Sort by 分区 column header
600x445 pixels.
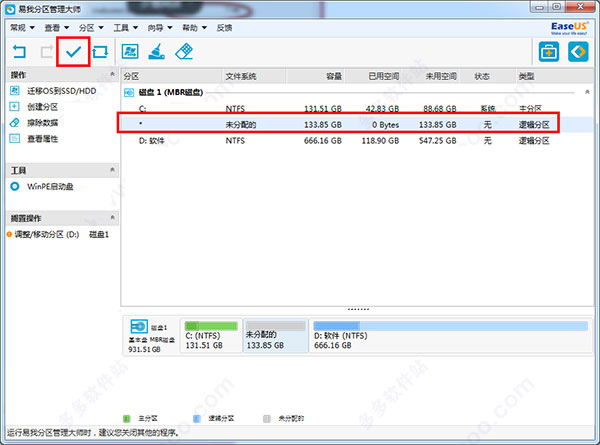(171, 76)
